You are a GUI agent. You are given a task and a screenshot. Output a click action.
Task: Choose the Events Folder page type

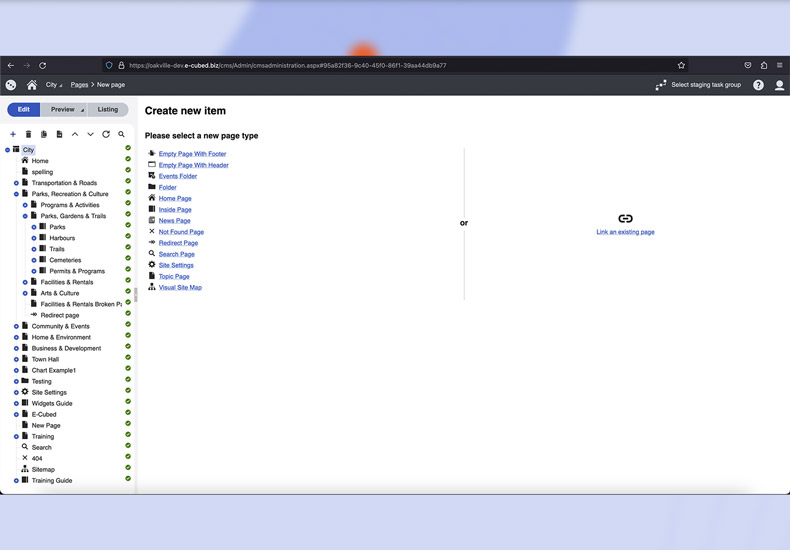point(177,176)
